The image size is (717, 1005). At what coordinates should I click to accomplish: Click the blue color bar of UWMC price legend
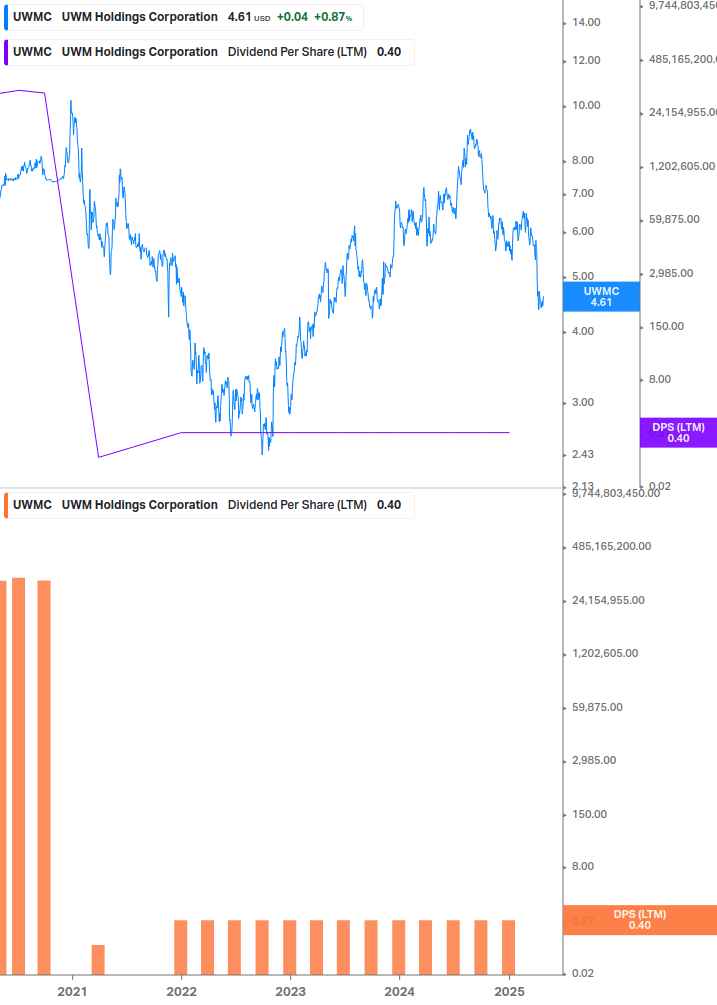tap(6, 17)
